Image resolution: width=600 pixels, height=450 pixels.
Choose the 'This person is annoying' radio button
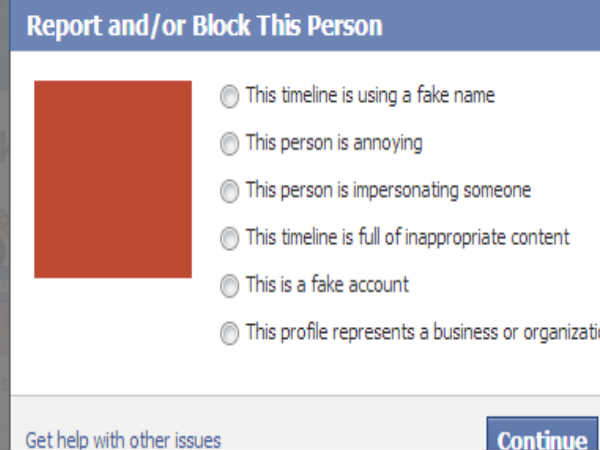pyautogui.click(x=230, y=143)
